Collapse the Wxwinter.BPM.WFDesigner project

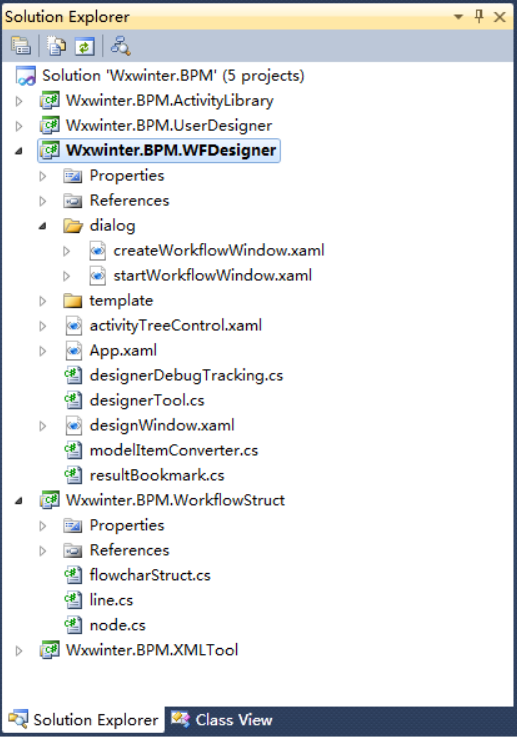click(19, 151)
